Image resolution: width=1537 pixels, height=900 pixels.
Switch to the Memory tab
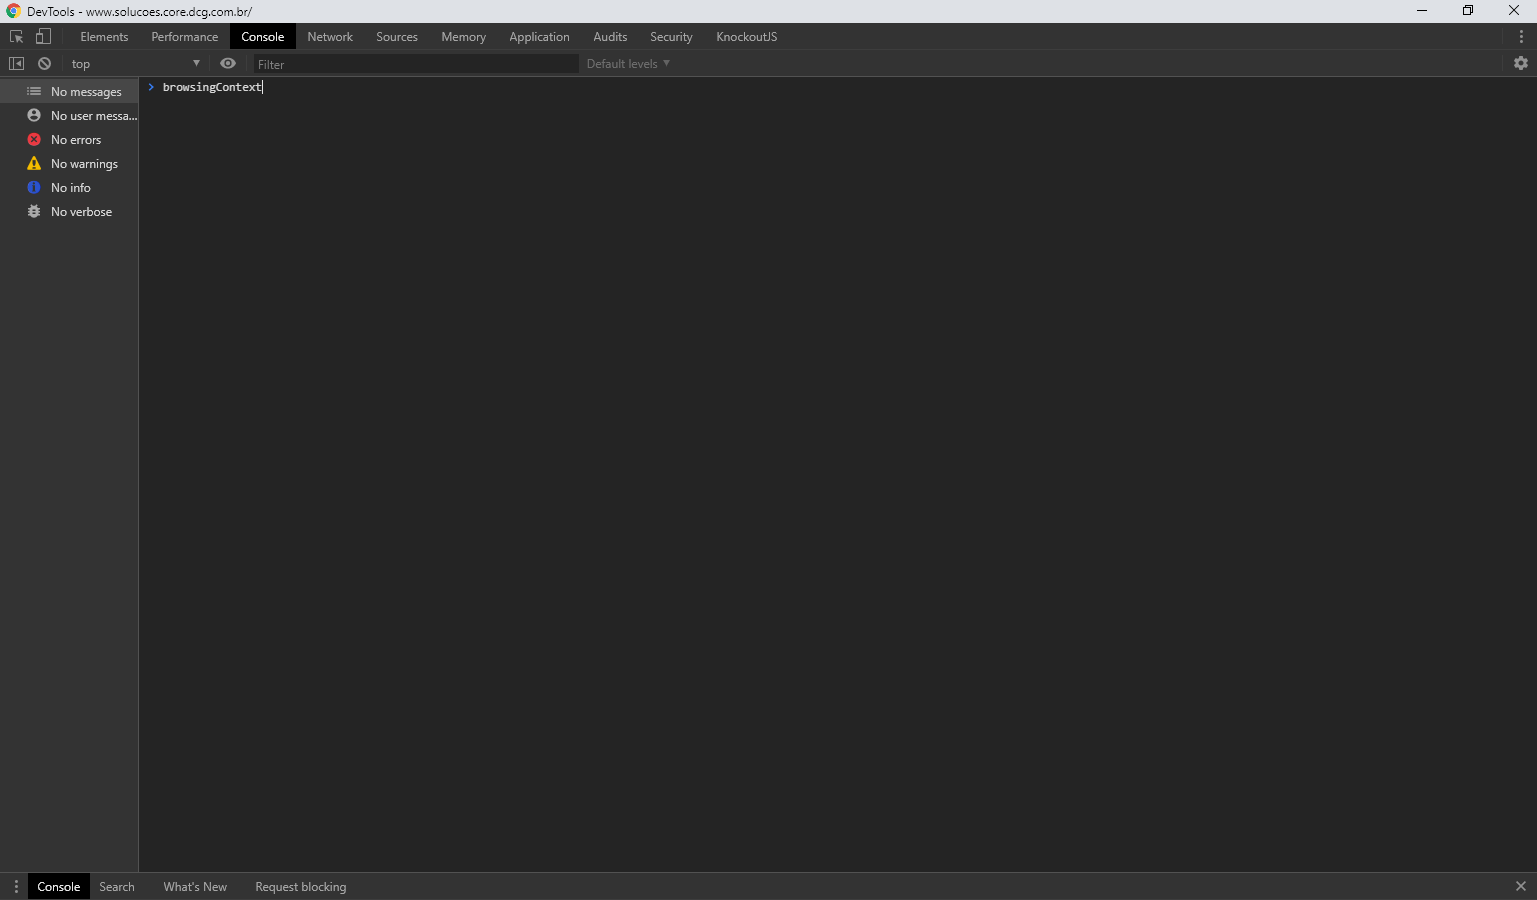[x=464, y=37]
